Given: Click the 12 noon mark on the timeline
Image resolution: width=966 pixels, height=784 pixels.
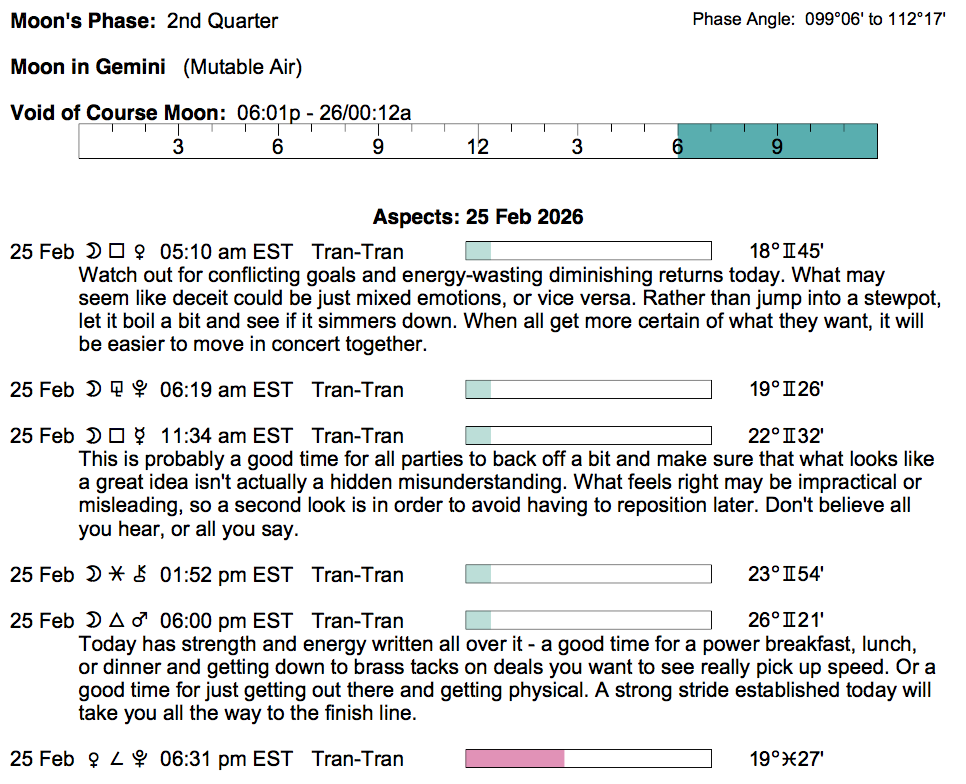Looking at the screenshot, I should tap(478, 147).
